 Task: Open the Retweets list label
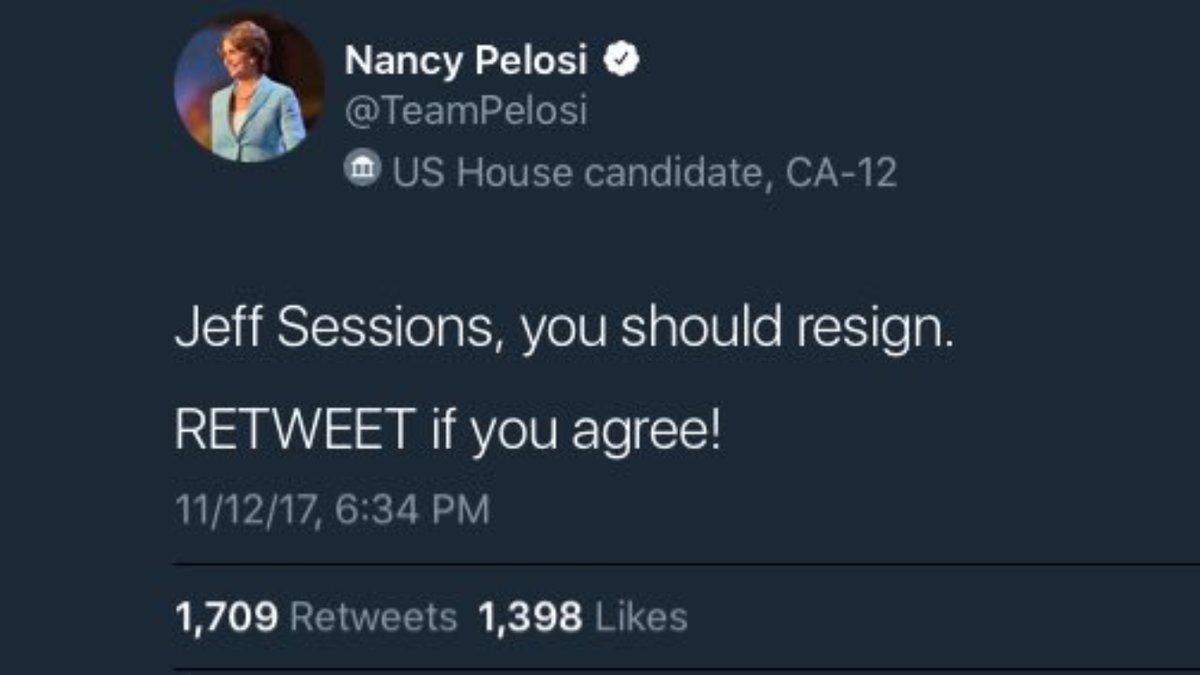tap(373, 617)
